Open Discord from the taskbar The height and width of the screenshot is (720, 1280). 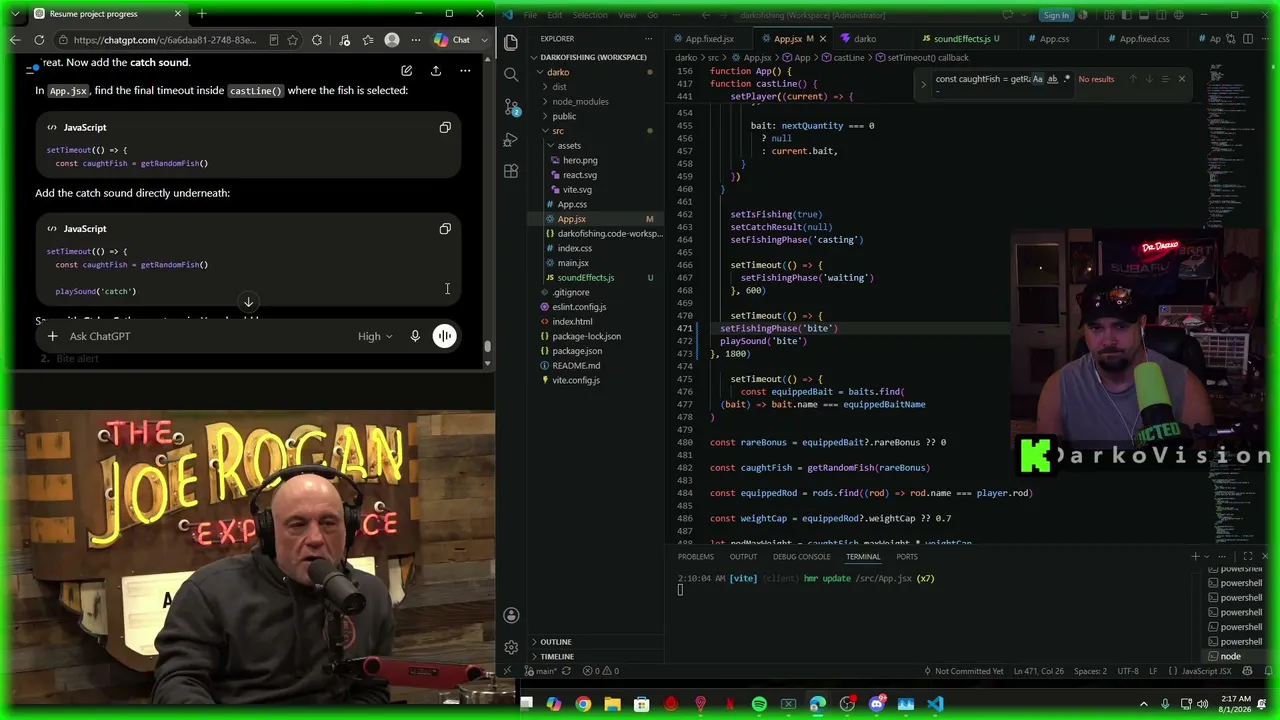876,704
